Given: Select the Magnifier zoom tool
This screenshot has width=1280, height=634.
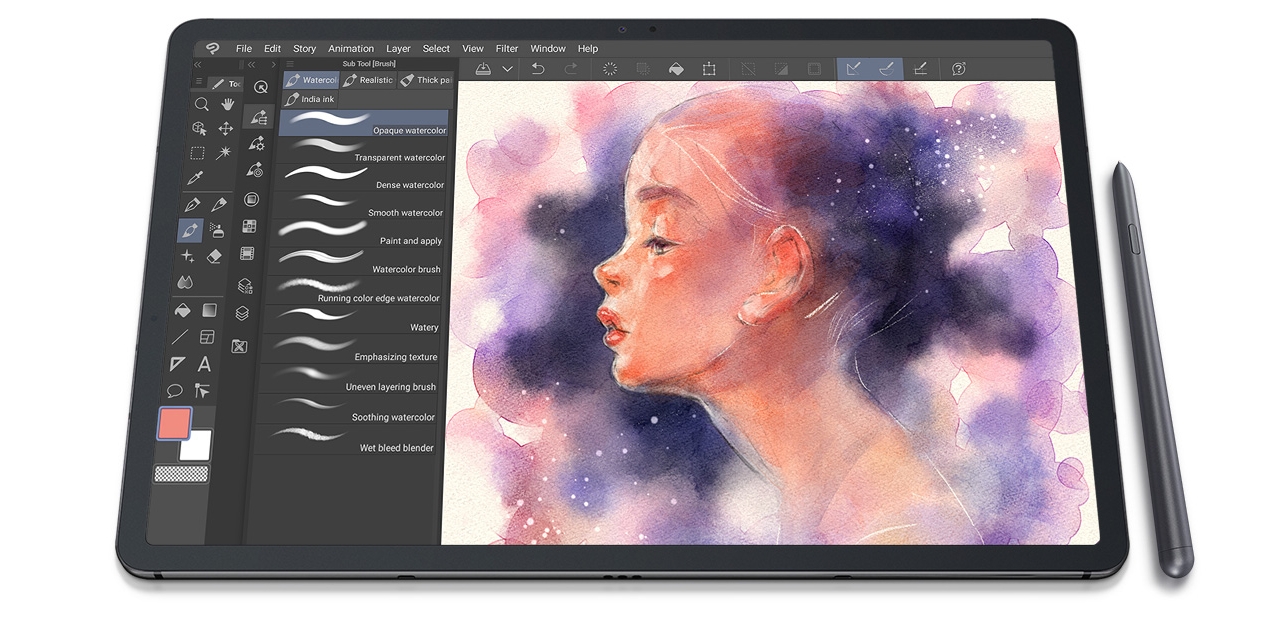Looking at the screenshot, I should pyautogui.click(x=201, y=104).
